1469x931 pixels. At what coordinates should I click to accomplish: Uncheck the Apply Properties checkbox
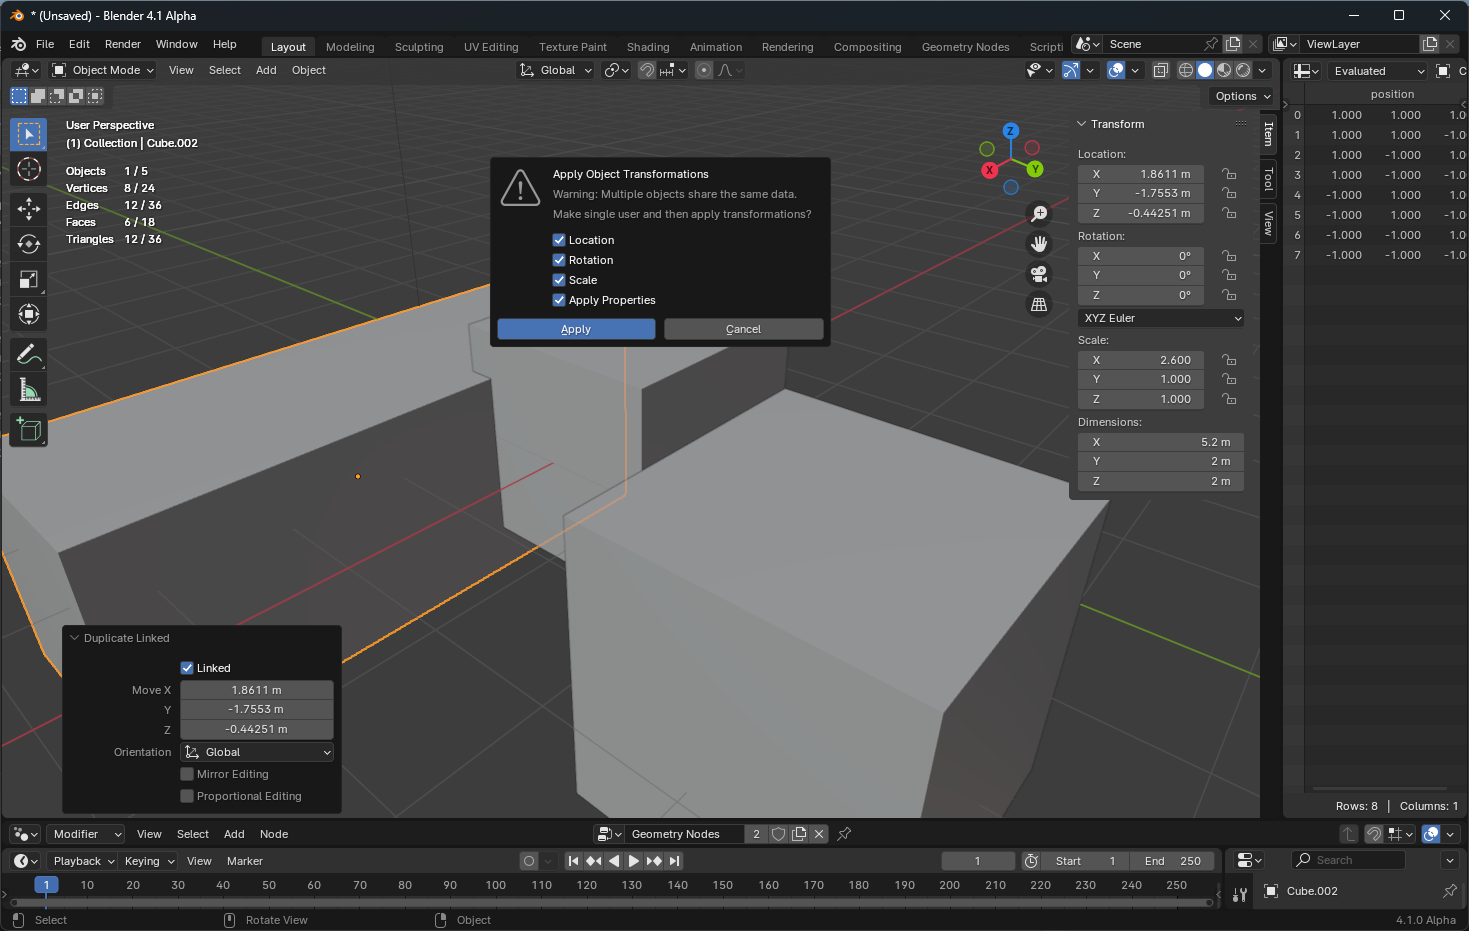(x=559, y=300)
